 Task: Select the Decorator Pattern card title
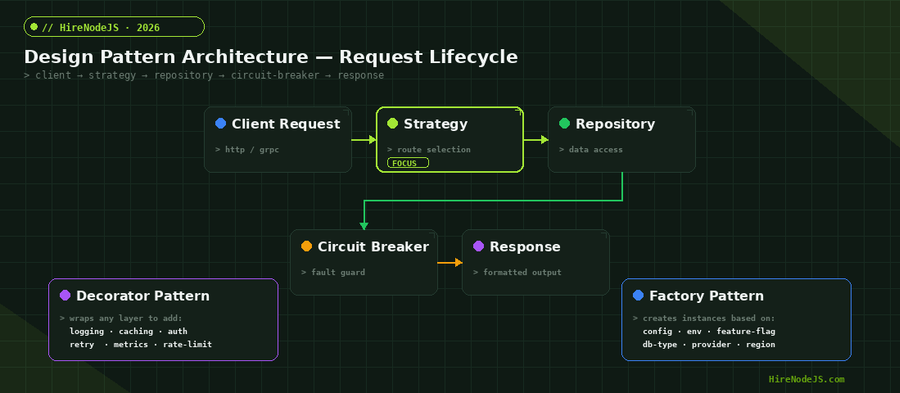pos(143,296)
